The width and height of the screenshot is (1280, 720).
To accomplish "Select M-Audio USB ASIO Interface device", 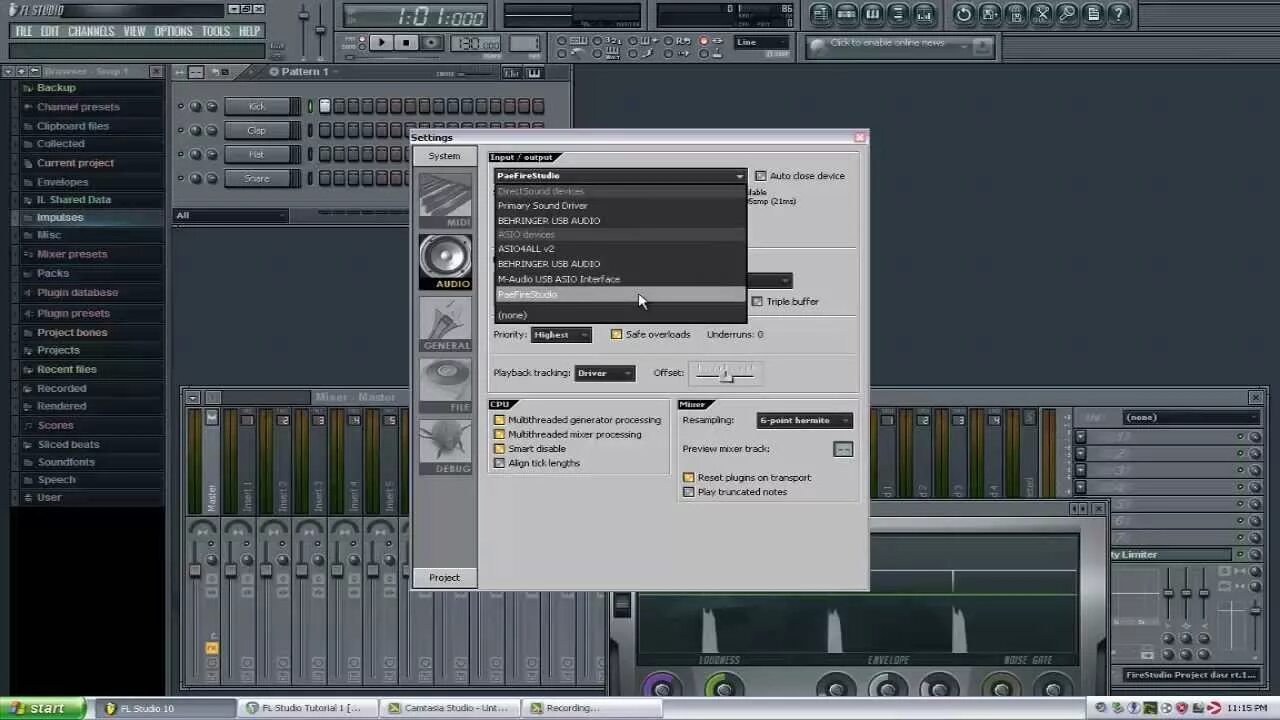I will (620, 279).
